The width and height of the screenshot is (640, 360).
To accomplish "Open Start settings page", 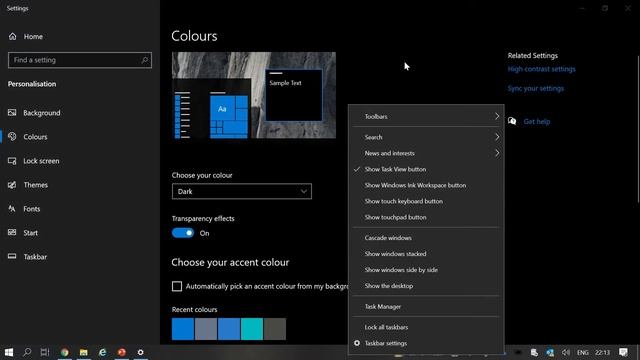I will 23,233.
